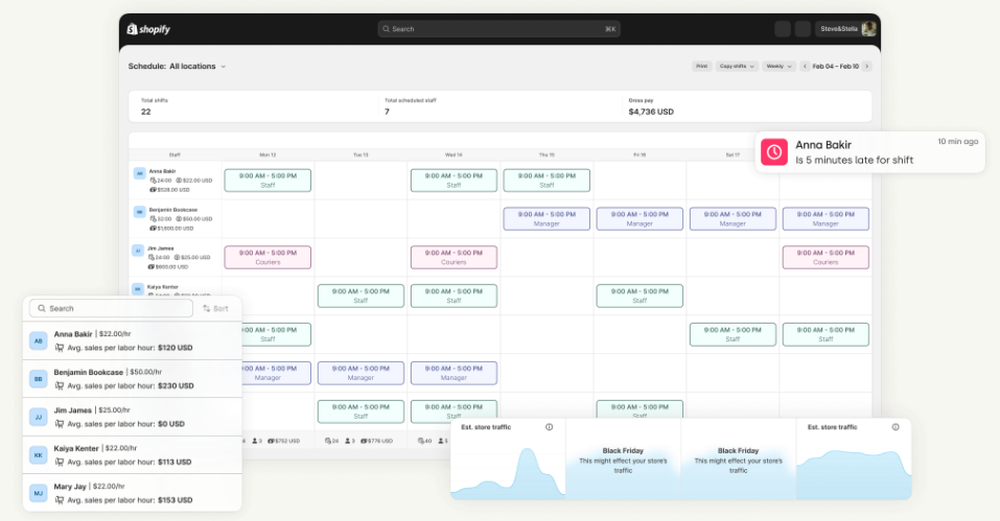1000x521 pixels.
Task: Focus the top bar Search field
Action: (499, 29)
